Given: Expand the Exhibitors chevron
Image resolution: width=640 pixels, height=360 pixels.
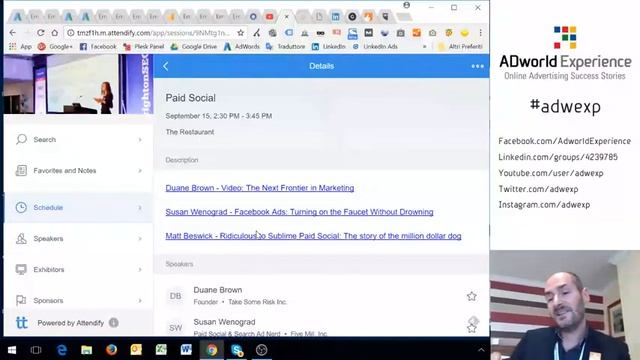Looking at the screenshot, I should point(140,269).
